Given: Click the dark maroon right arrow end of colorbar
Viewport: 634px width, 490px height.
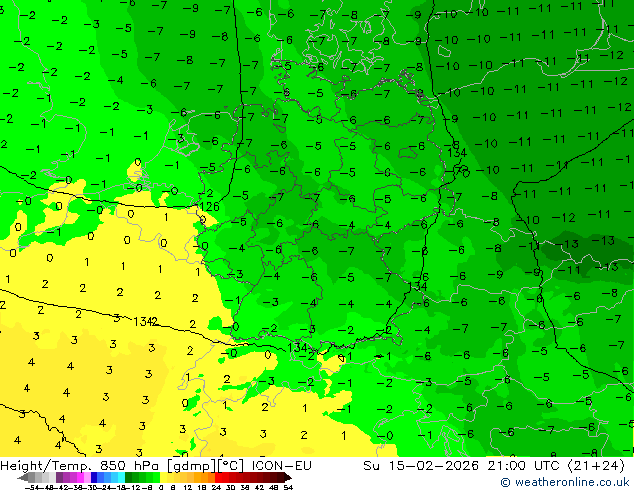Looking at the screenshot, I should pyautogui.click(x=288, y=477).
